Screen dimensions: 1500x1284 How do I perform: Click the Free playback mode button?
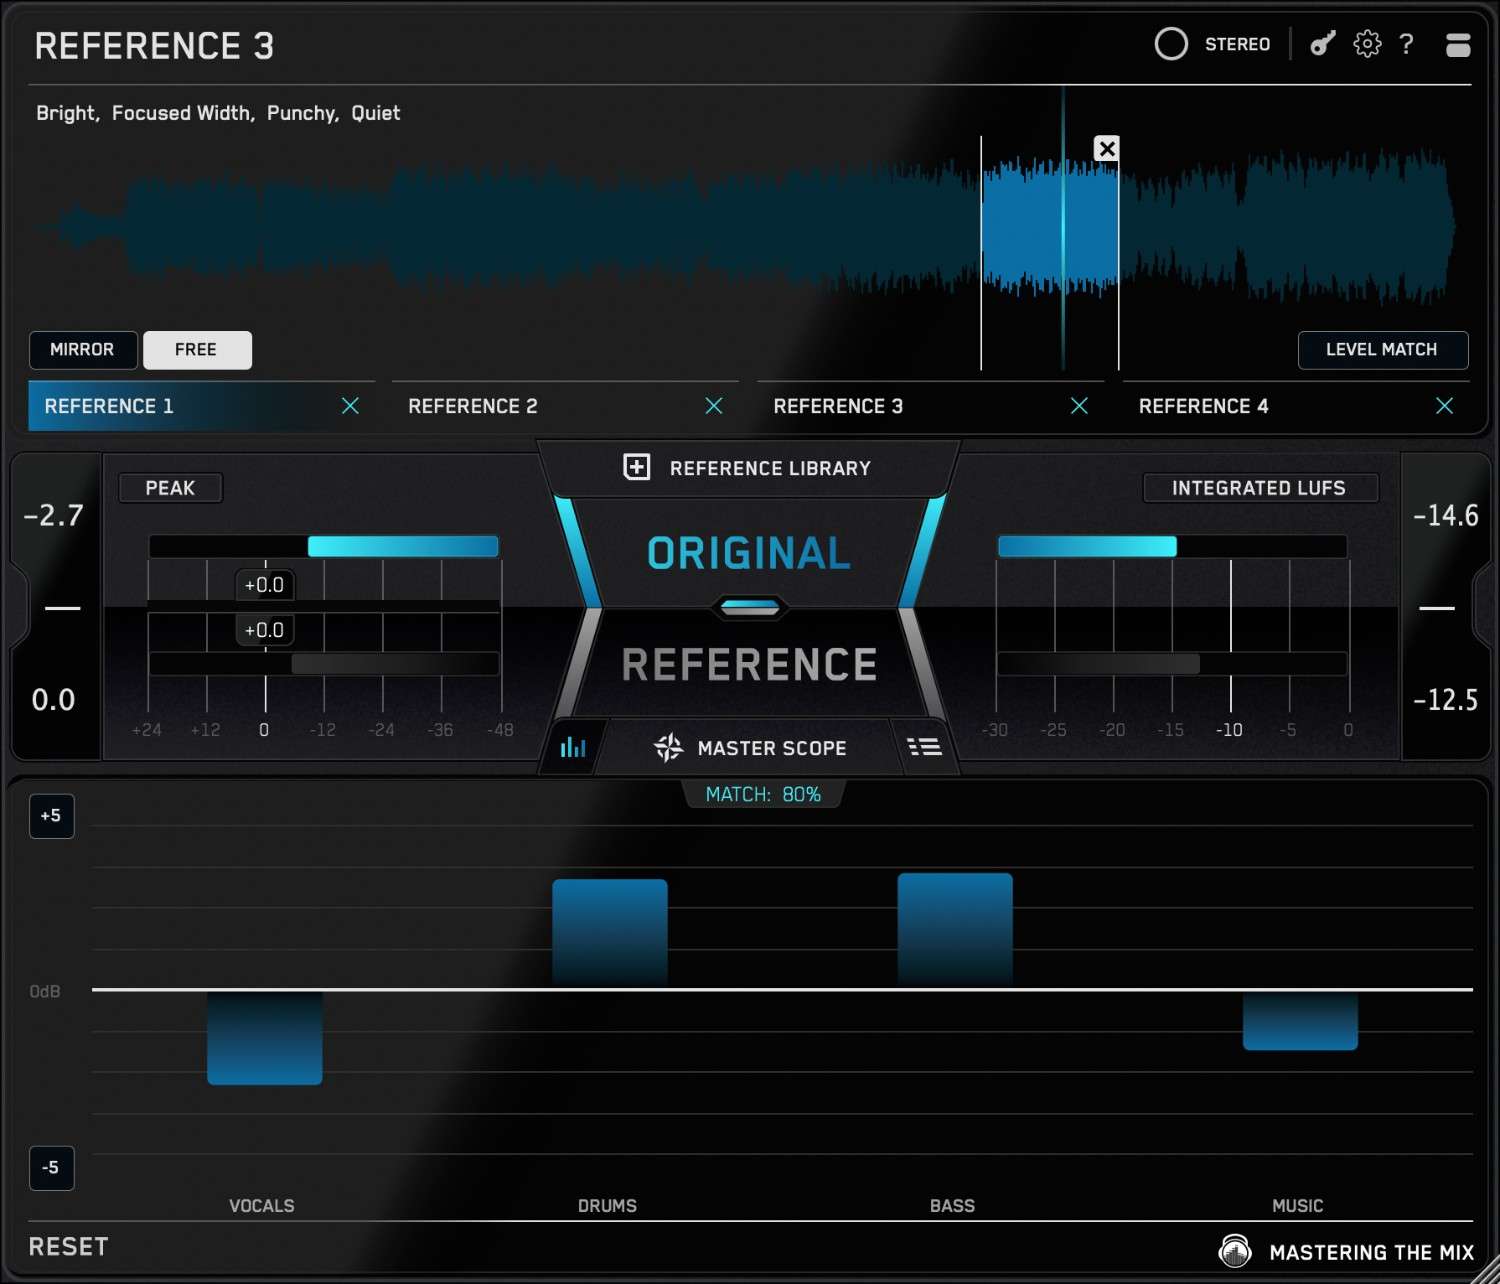pos(197,350)
